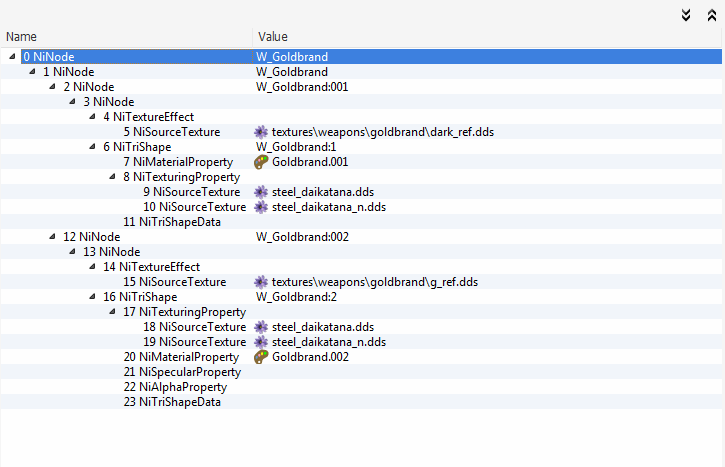Click flower icon on block 18 steel_daikatana.dds
Image resolution: width=725 pixels, height=467 pixels.
pyautogui.click(x=262, y=327)
